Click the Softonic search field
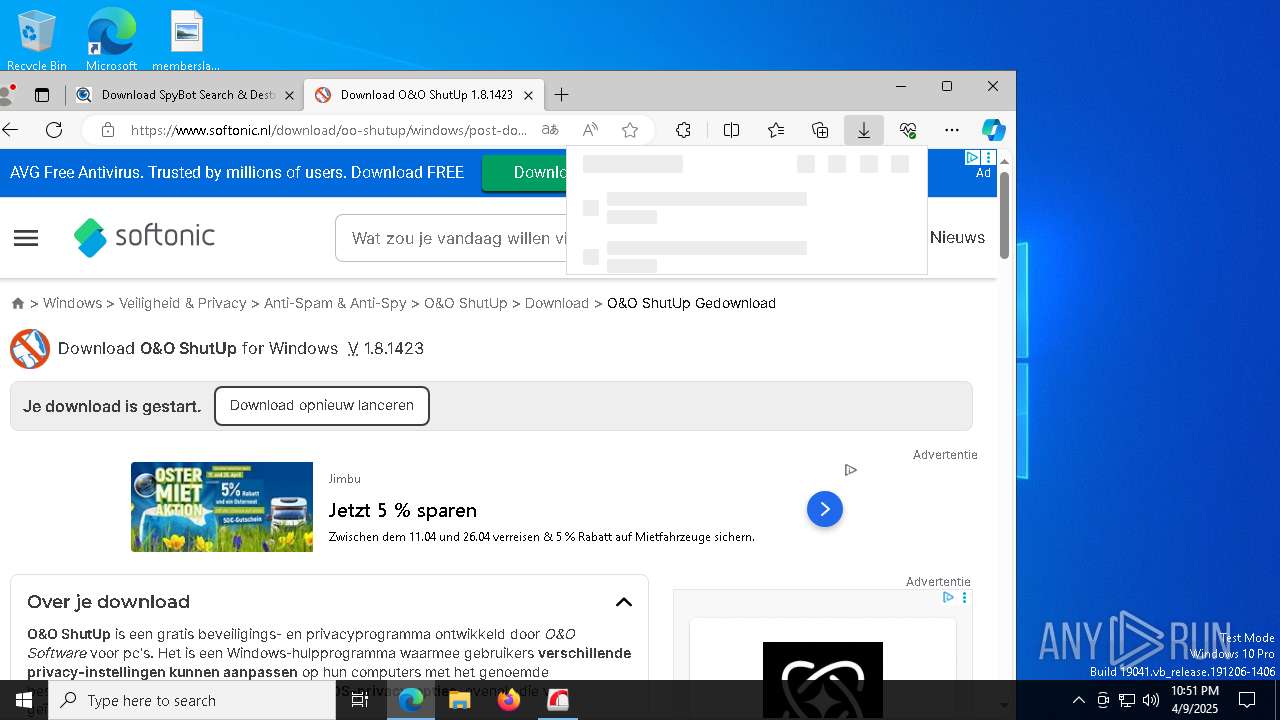This screenshot has height=720, width=1280. tap(452, 238)
